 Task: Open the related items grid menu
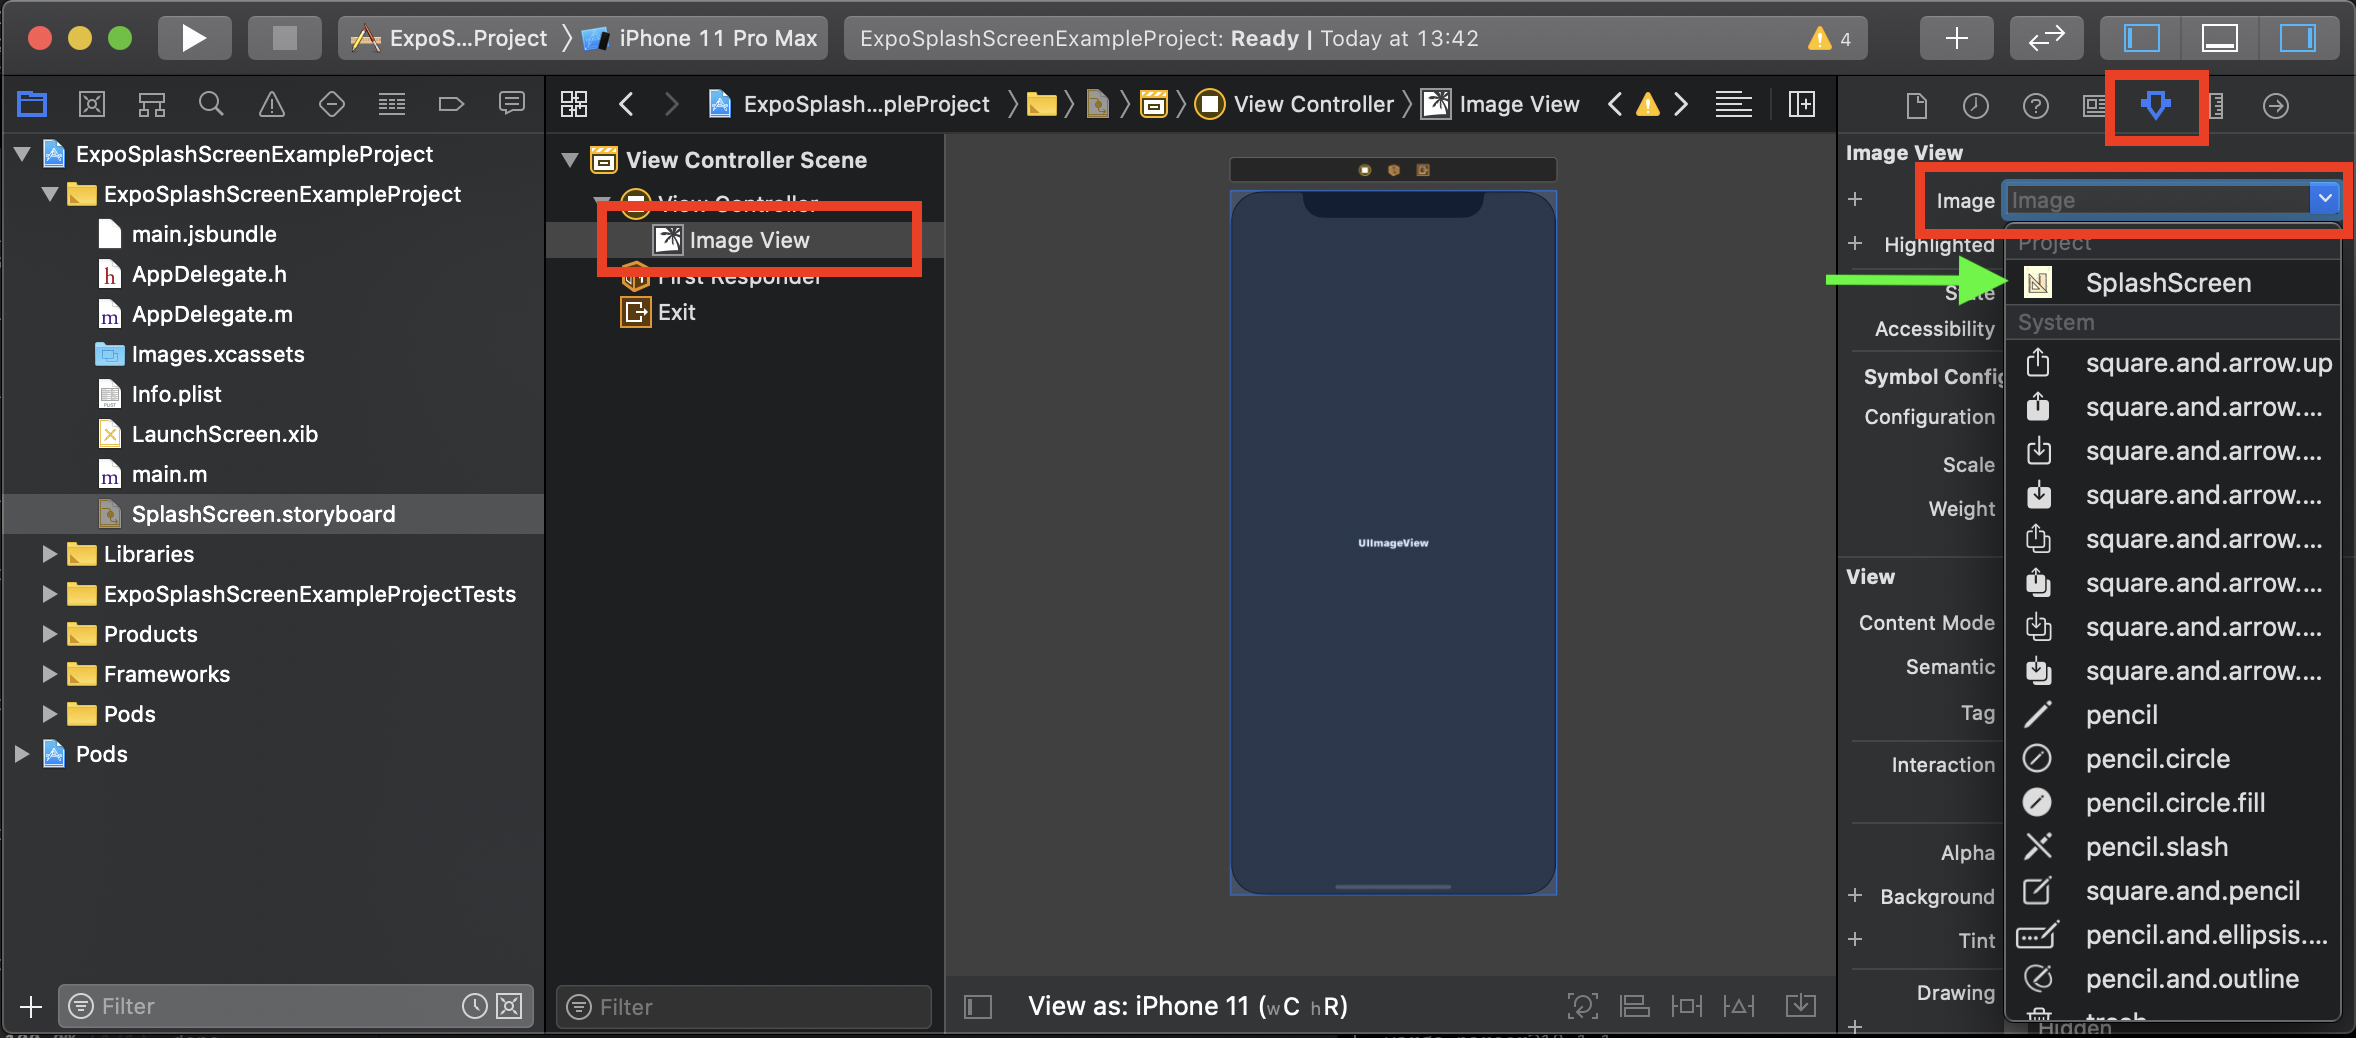pos(574,104)
